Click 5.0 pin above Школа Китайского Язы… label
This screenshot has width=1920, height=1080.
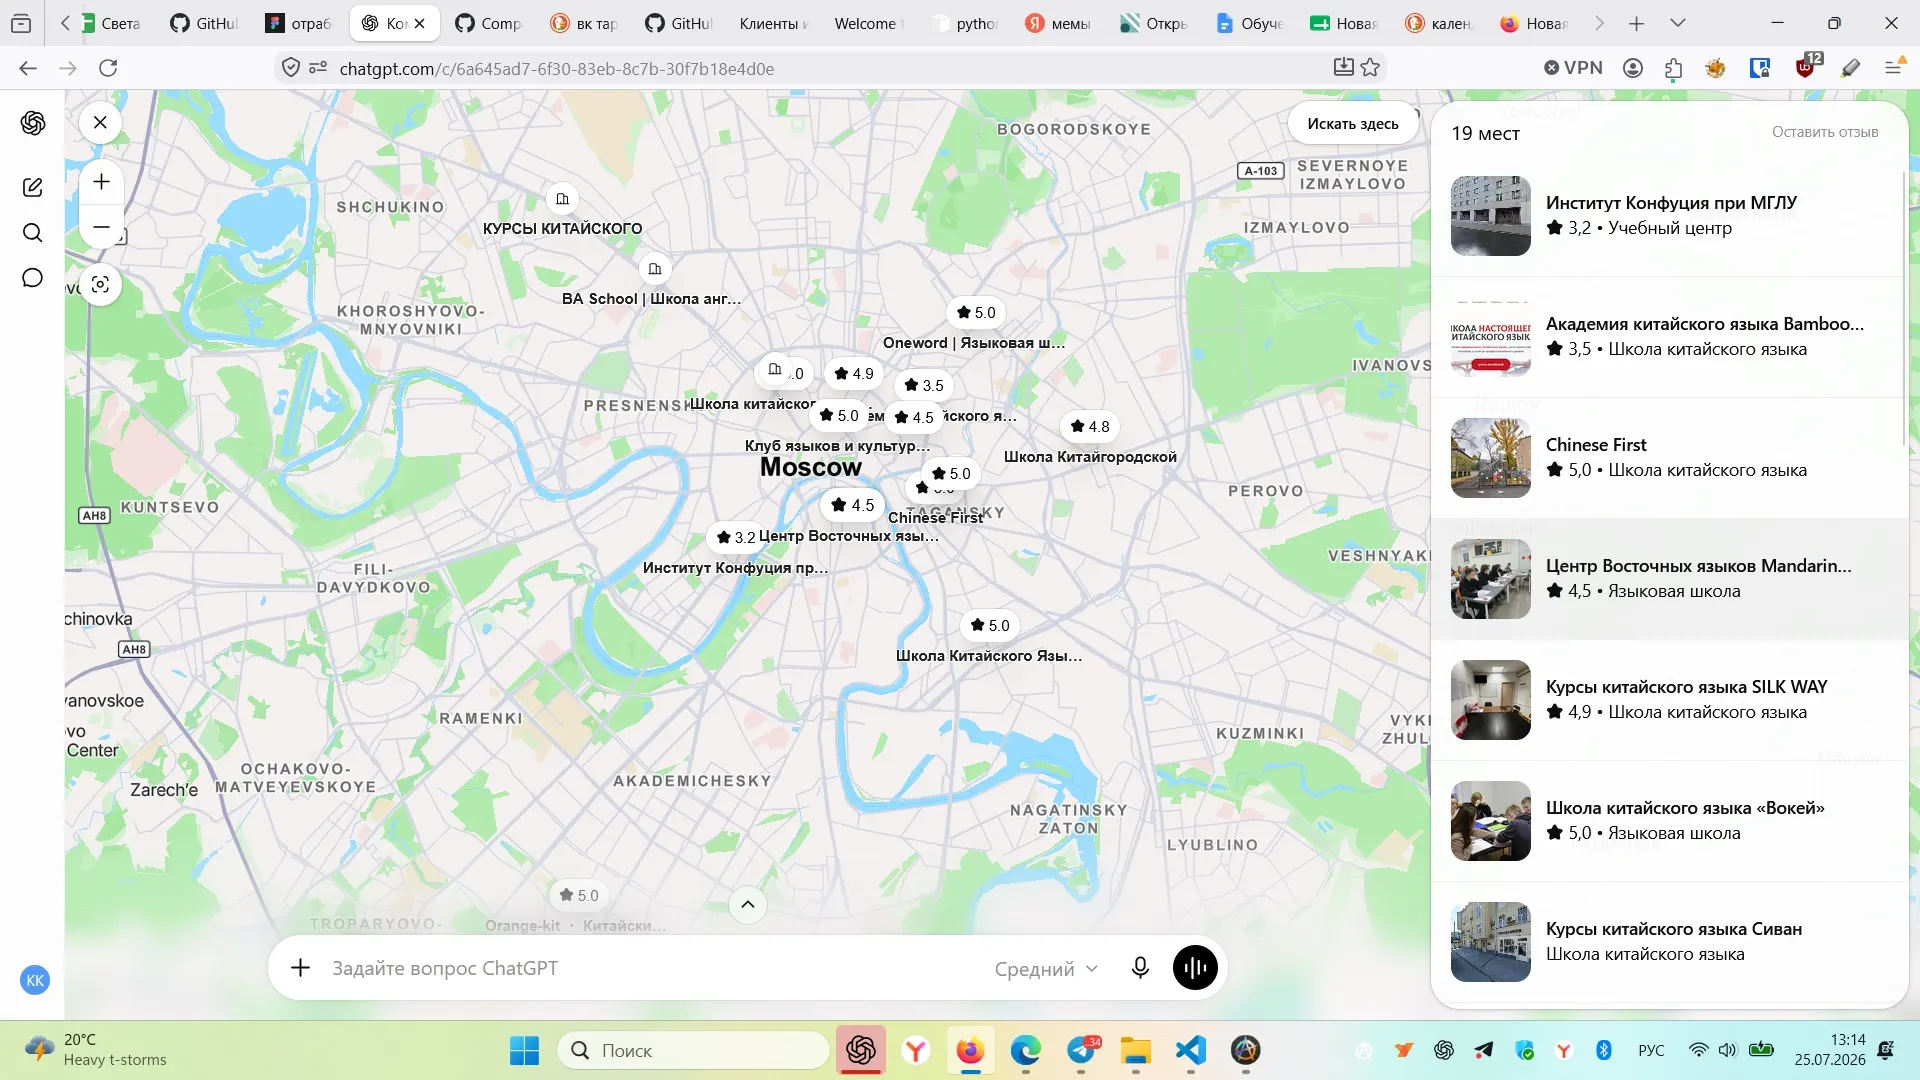click(990, 625)
